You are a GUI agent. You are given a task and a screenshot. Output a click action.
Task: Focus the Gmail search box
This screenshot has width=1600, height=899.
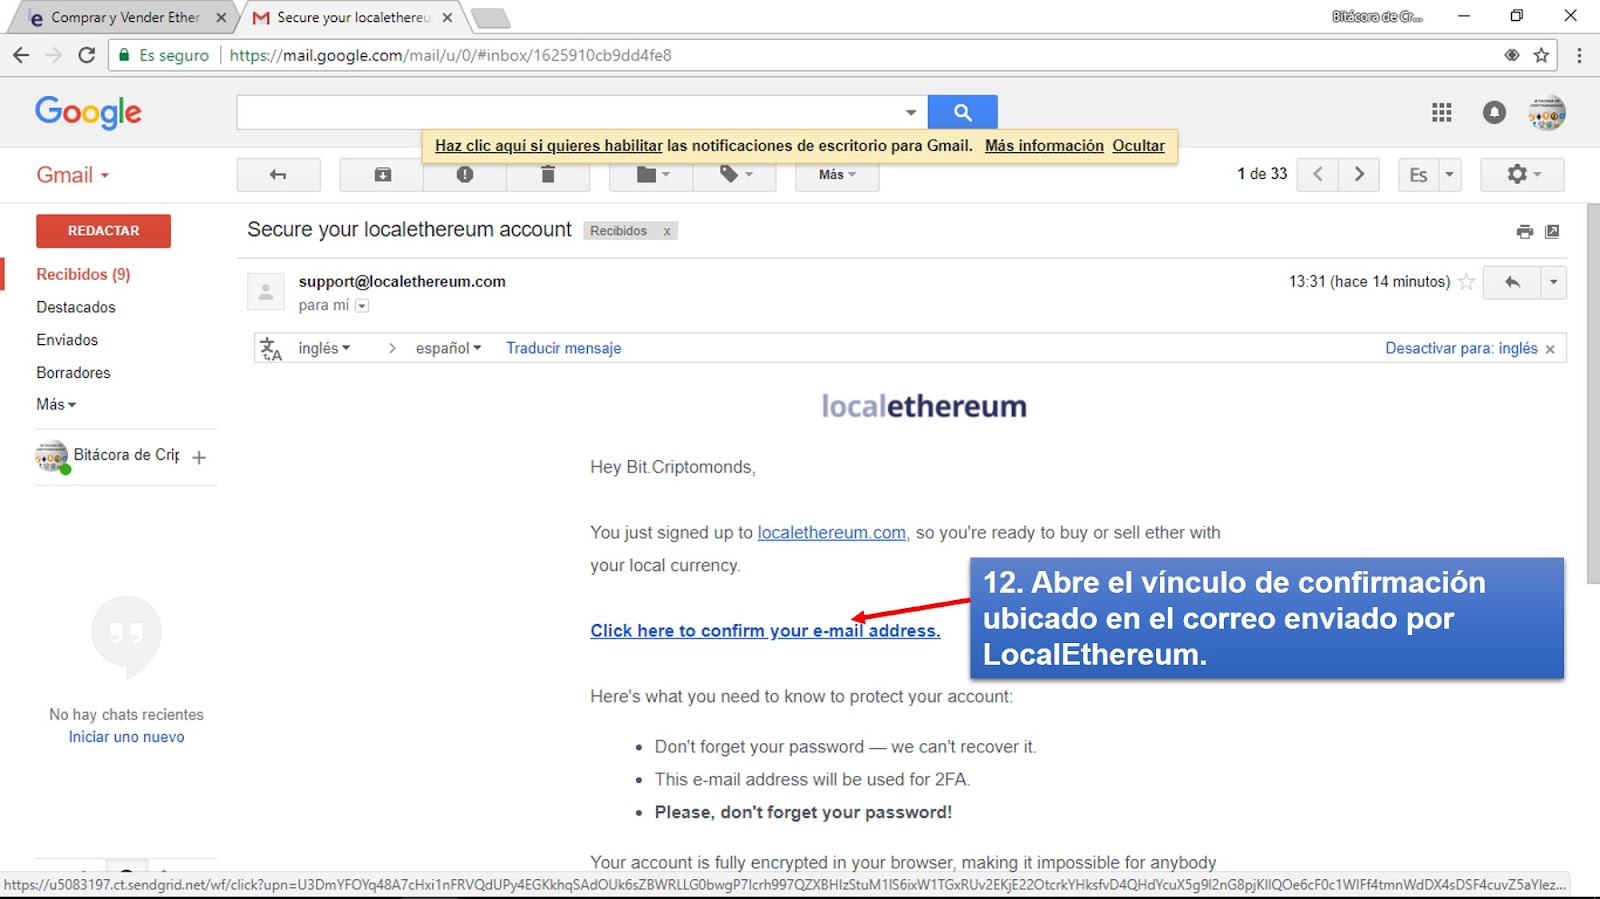click(568, 112)
